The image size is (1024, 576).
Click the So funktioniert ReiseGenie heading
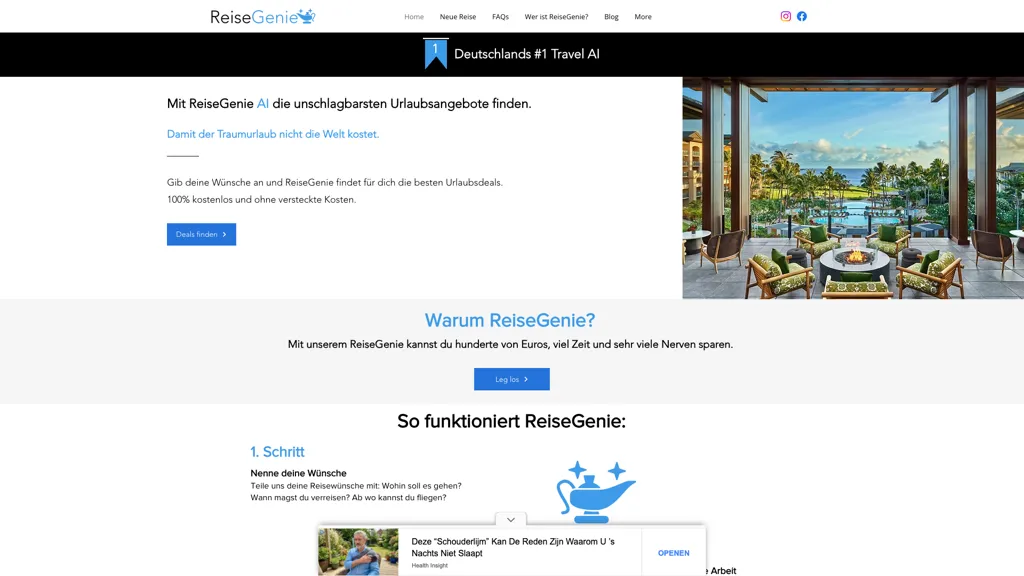[511, 421]
